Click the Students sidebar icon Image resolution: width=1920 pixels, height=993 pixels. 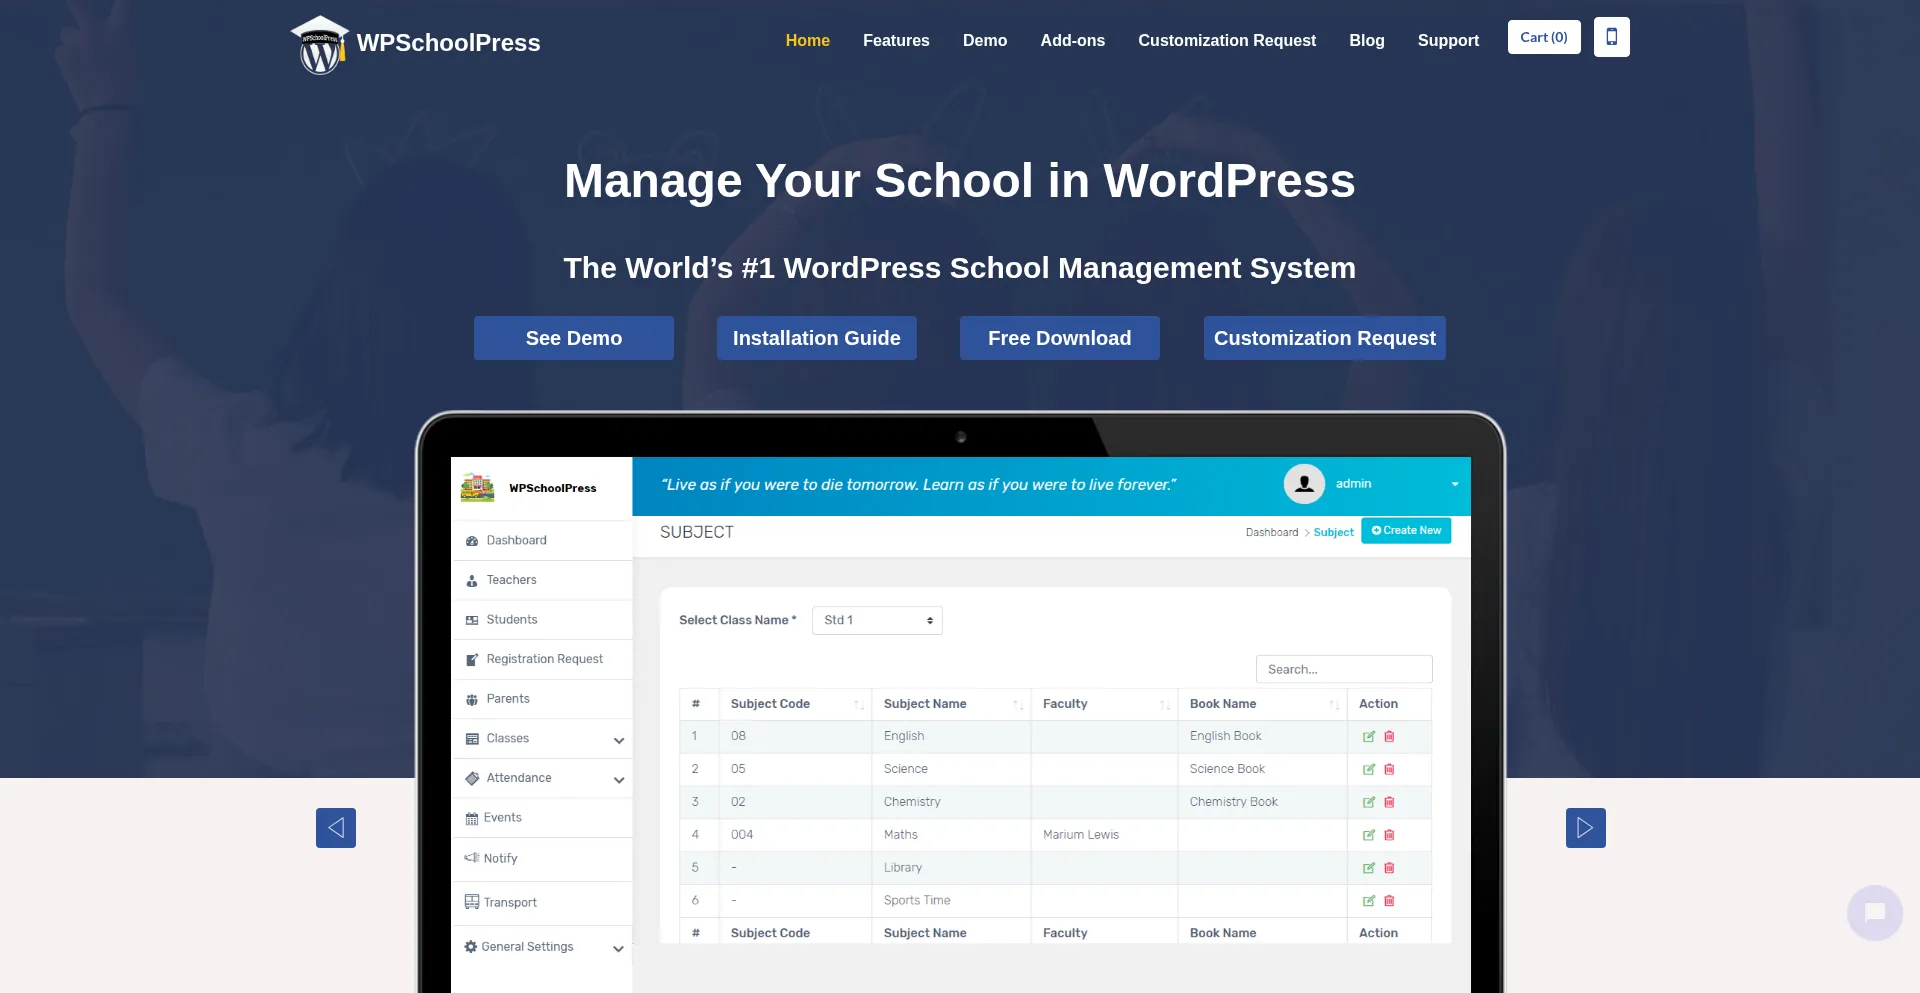pos(472,620)
